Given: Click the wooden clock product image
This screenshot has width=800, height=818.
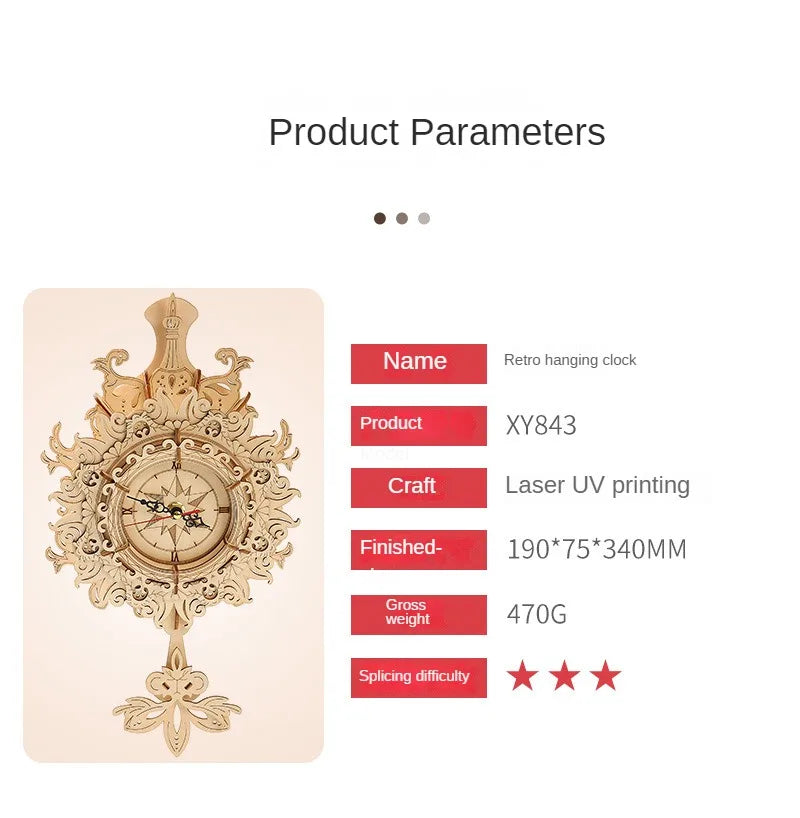Looking at the screenshot, I should pyautogui.click(x=173, y=525).
